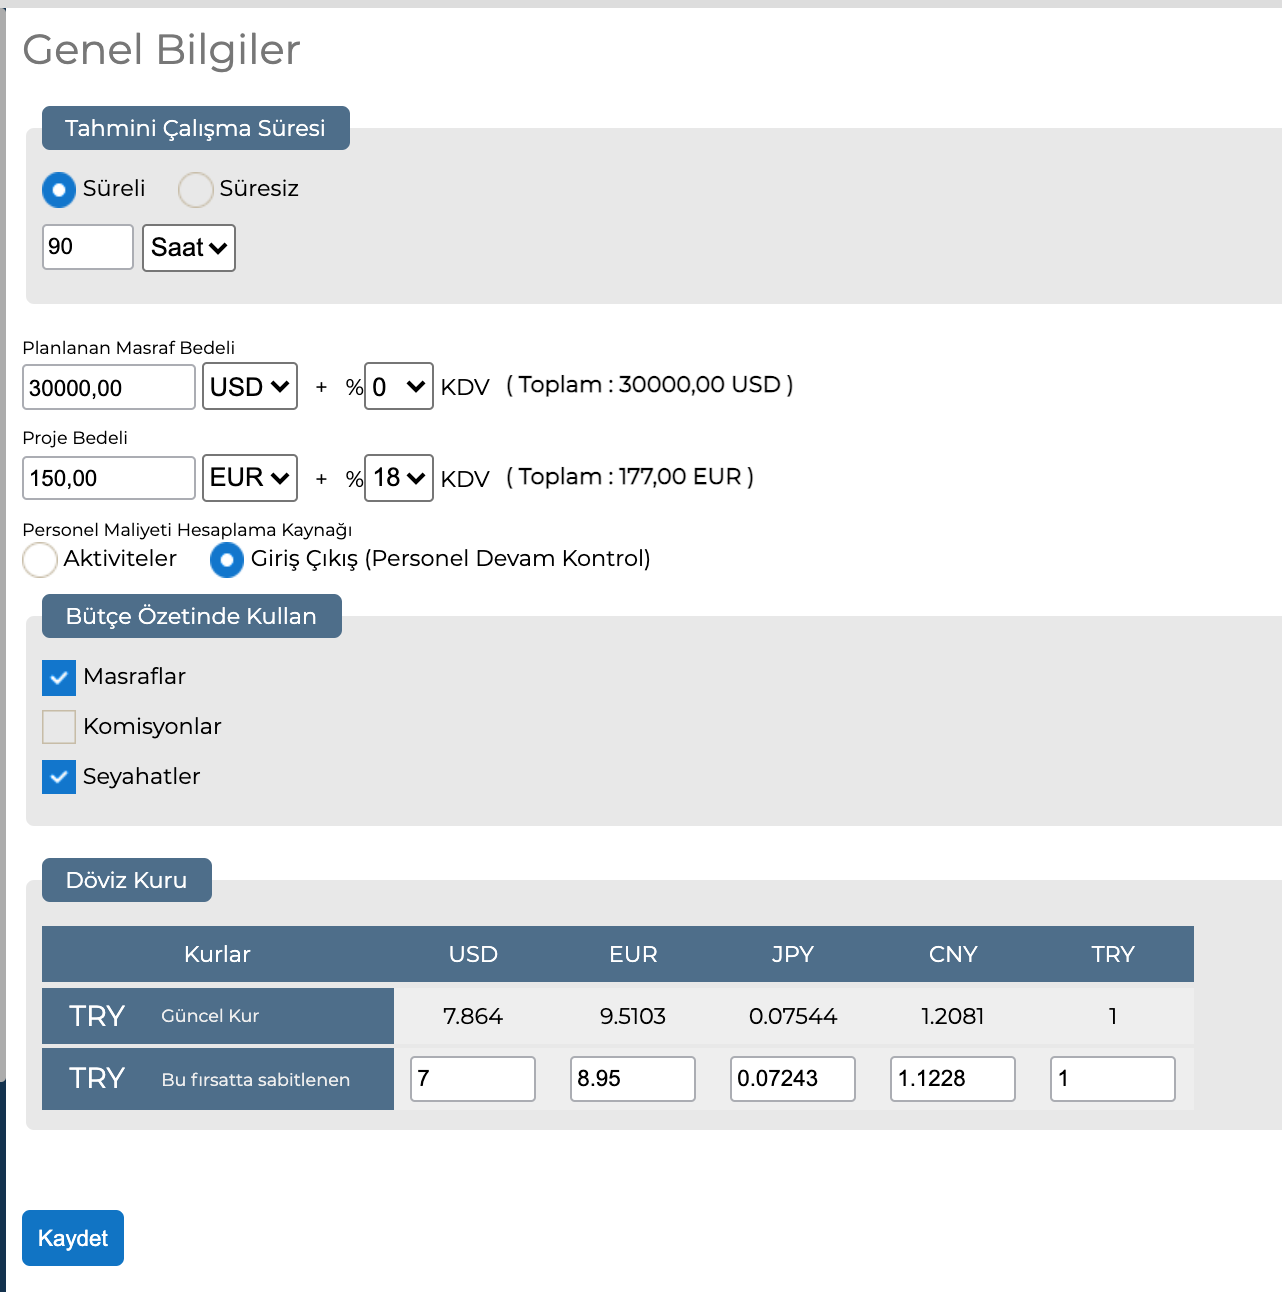
Task: Click the fixed EUR rate field 8.95
Action: point(633,1079)
